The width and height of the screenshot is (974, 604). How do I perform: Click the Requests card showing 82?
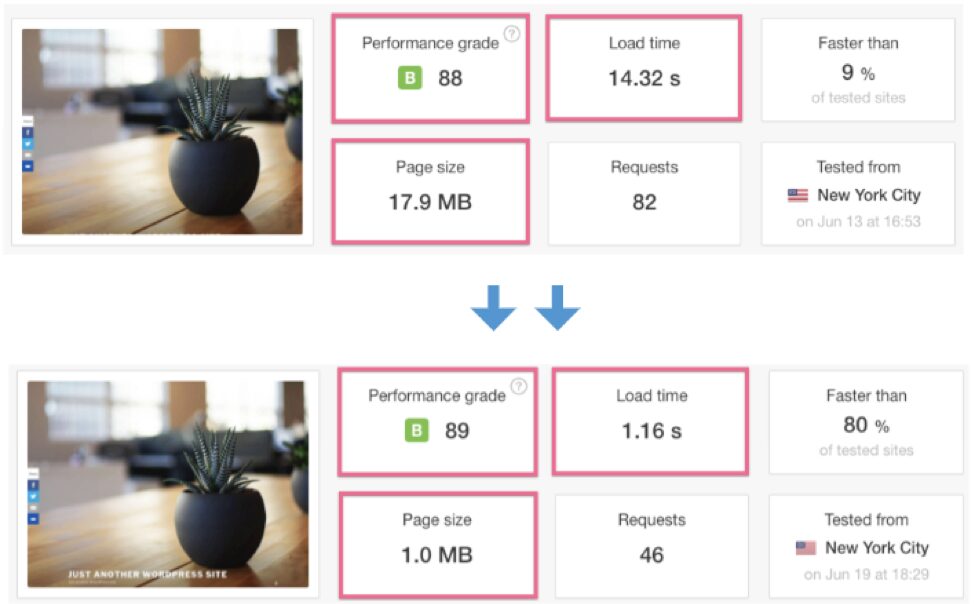644,191
